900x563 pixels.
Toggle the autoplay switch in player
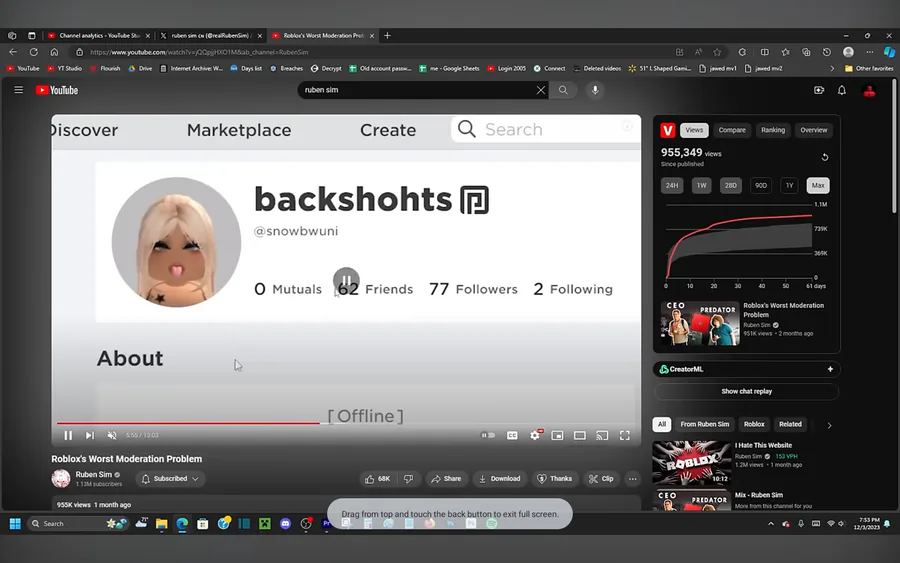(488, 436)
